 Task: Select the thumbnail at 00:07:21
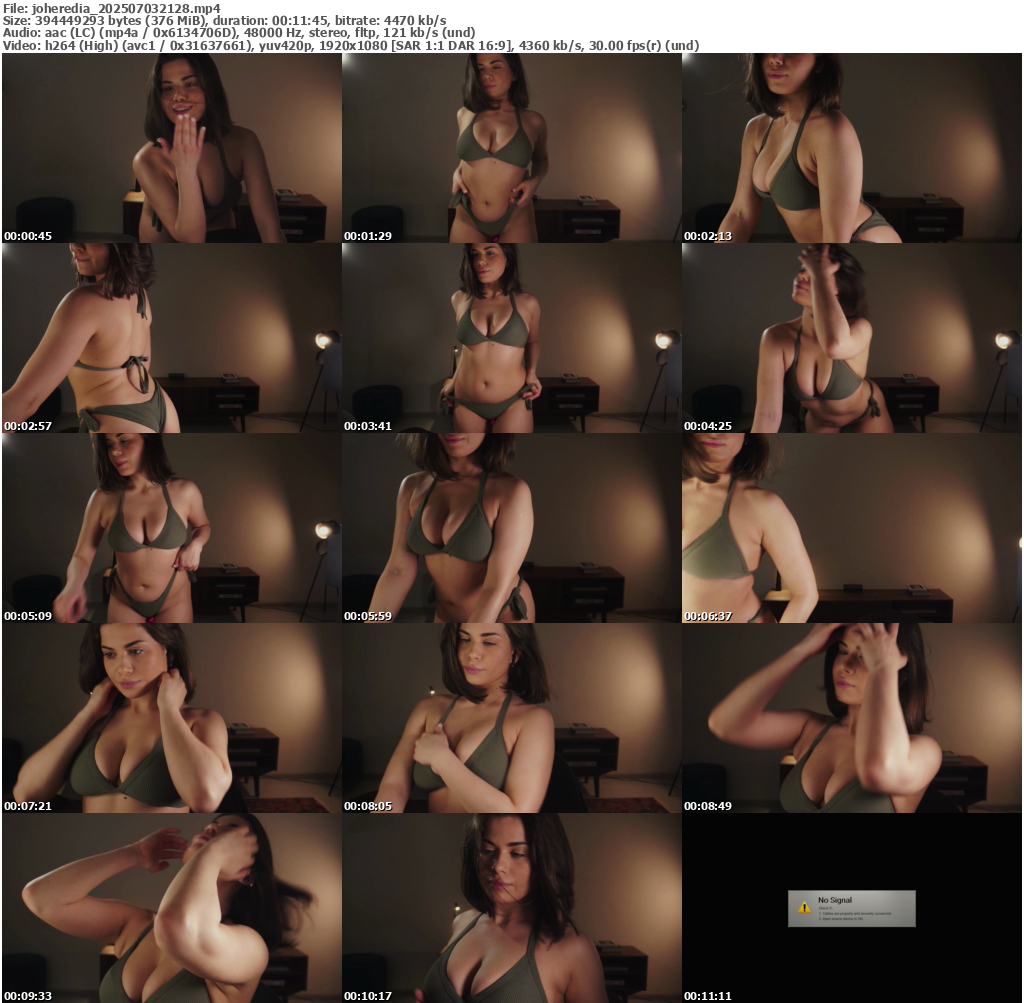point(172,718)
